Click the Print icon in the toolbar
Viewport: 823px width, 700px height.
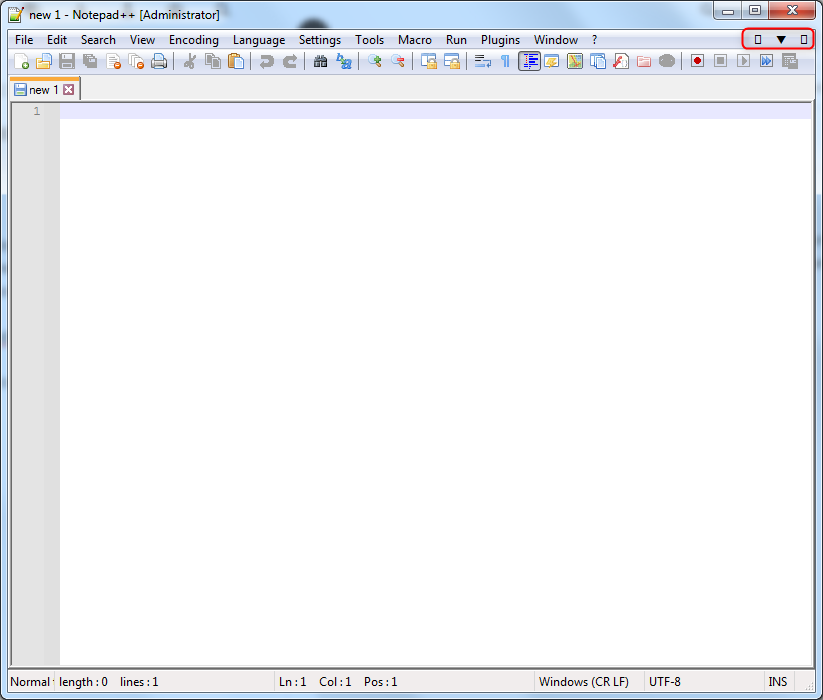(159, 61)
